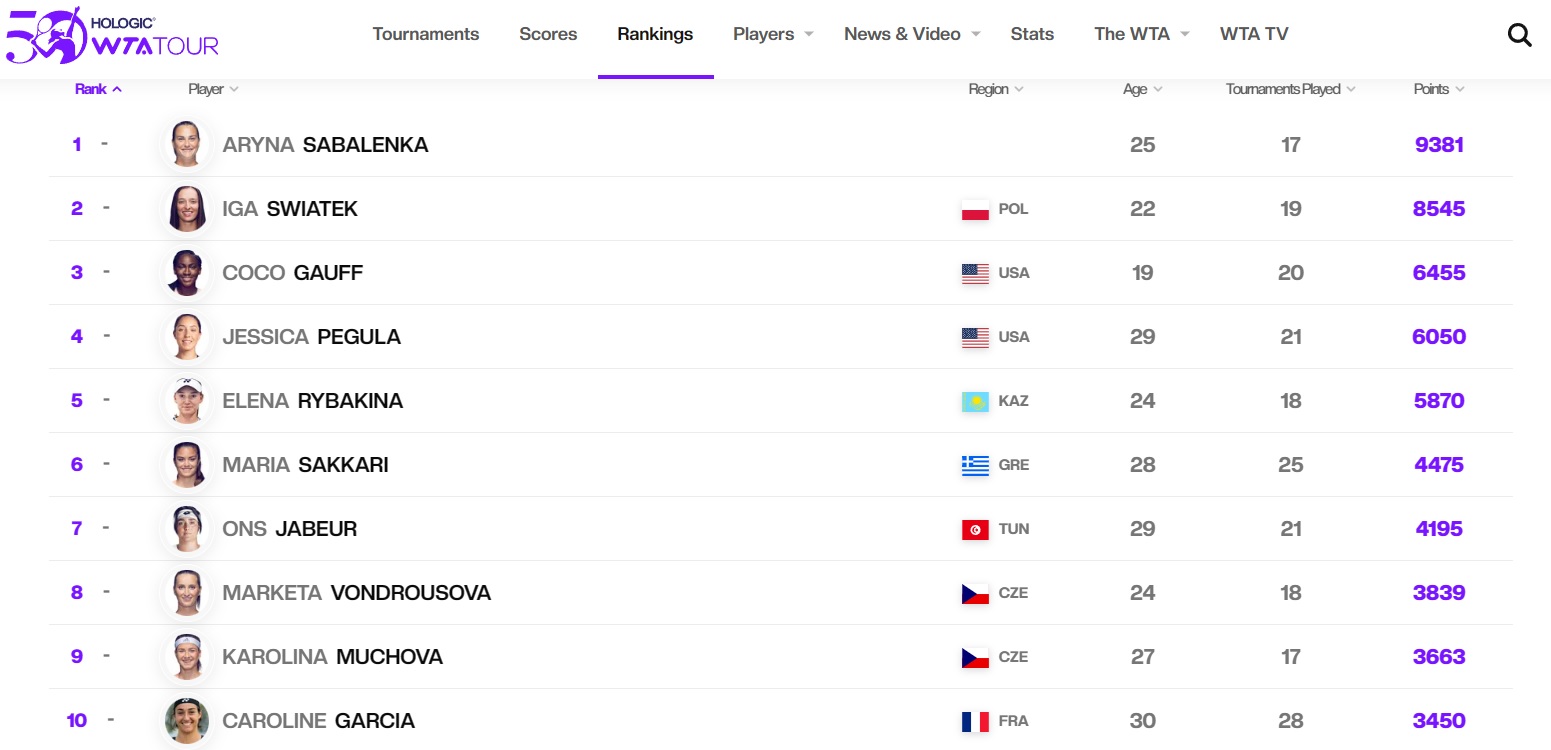Open the Tournaments nav item
The image size is (1551, 750).
click(426, 34)
